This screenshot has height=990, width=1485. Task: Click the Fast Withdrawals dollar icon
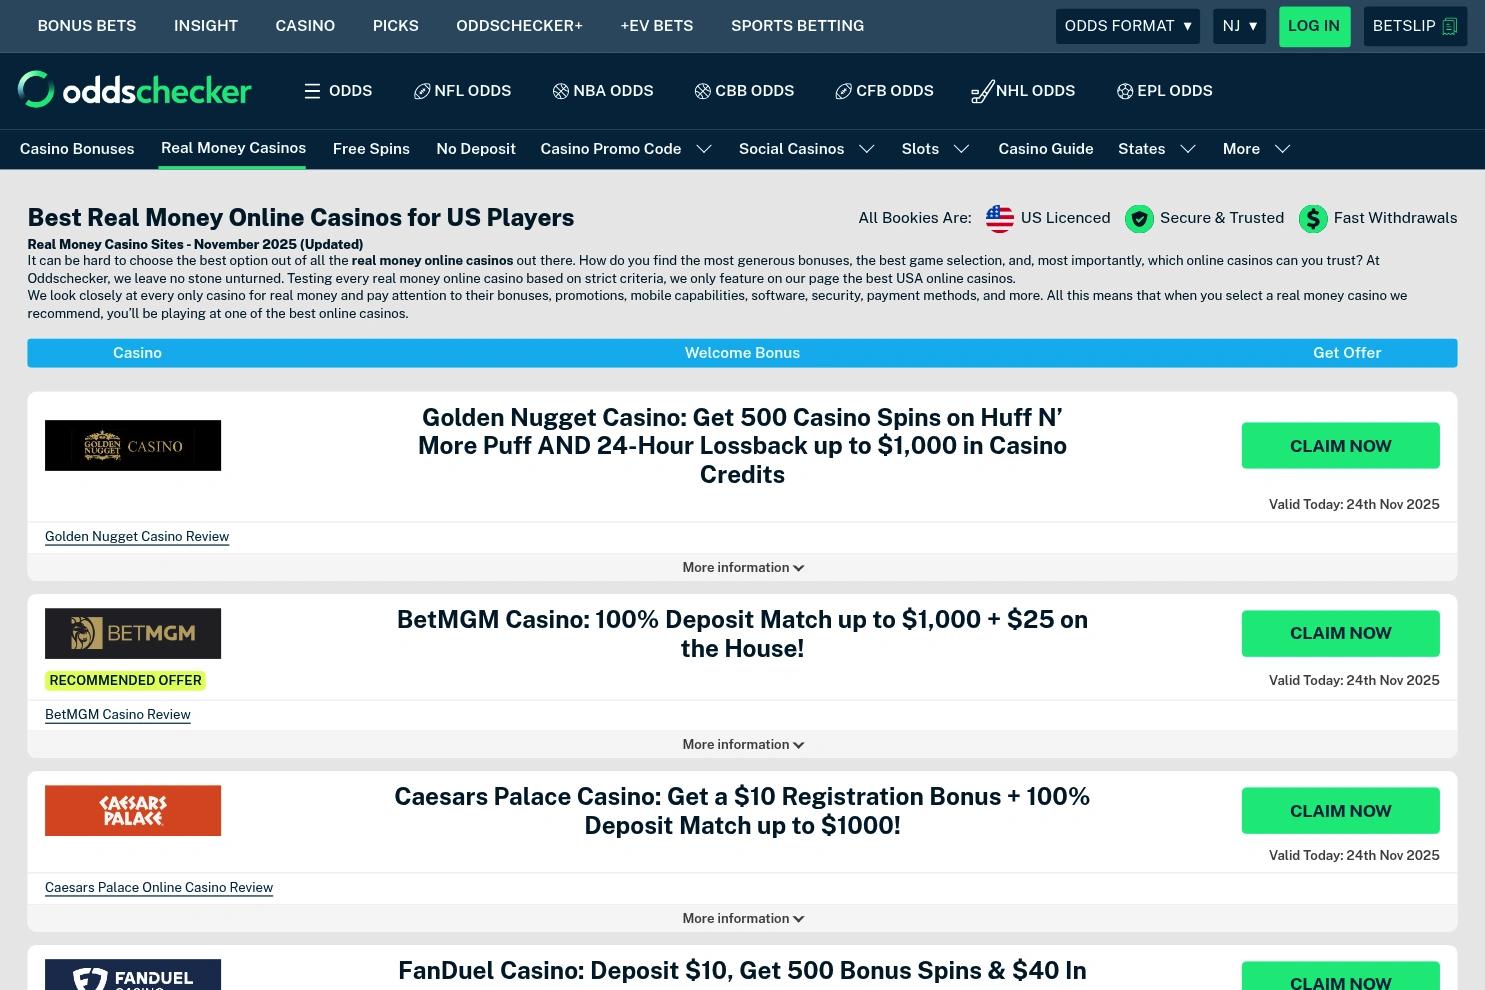1313,218
